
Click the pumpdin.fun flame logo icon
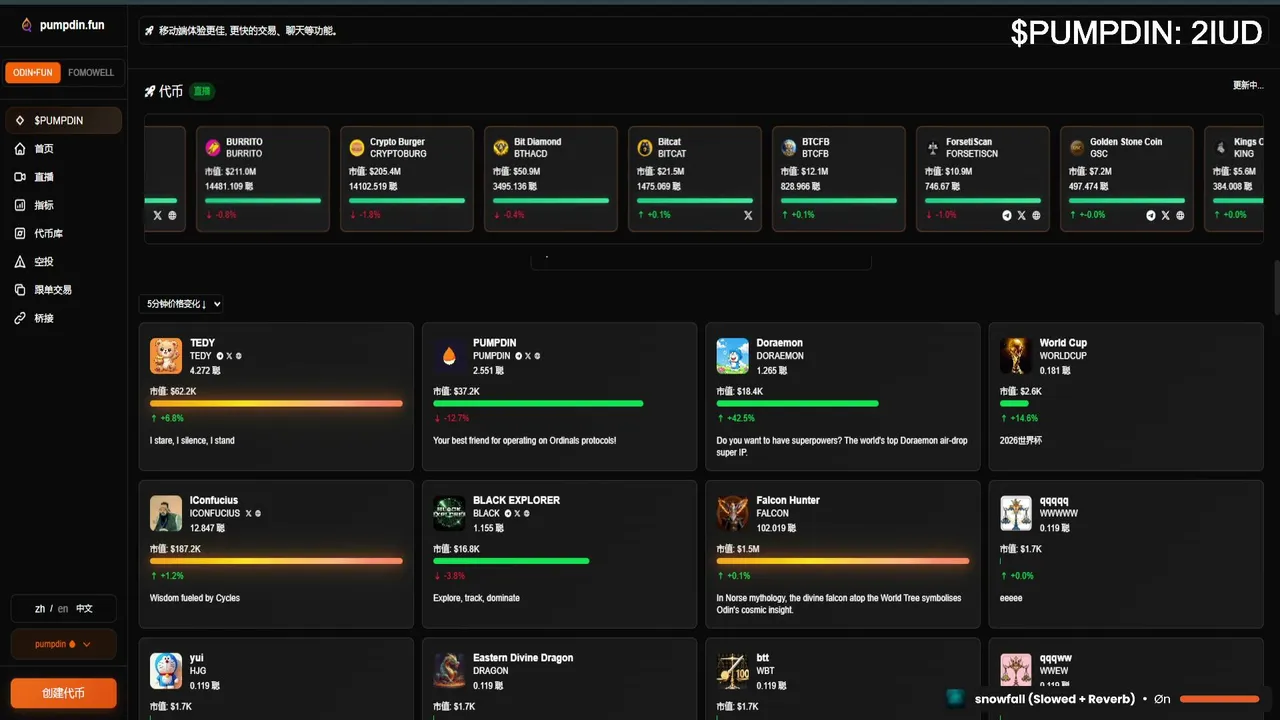point(27,25)
